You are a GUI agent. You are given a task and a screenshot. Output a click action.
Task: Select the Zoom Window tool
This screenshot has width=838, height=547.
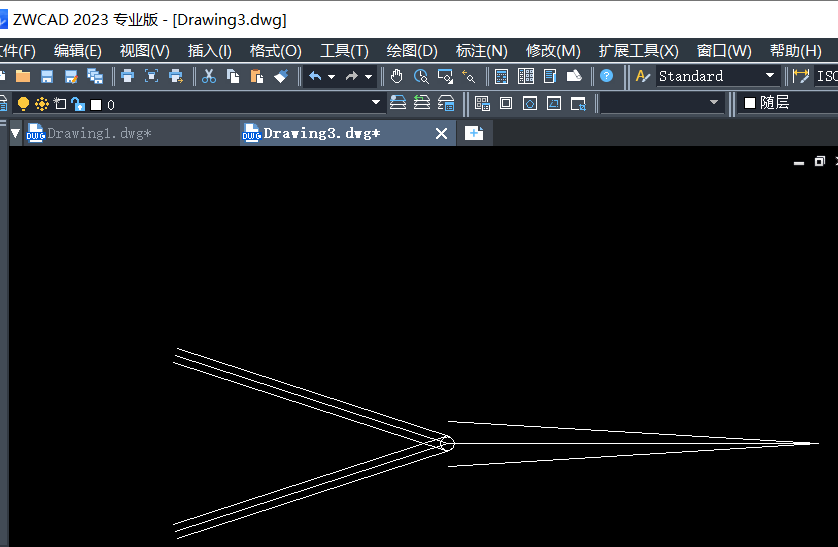coord(445,76)
